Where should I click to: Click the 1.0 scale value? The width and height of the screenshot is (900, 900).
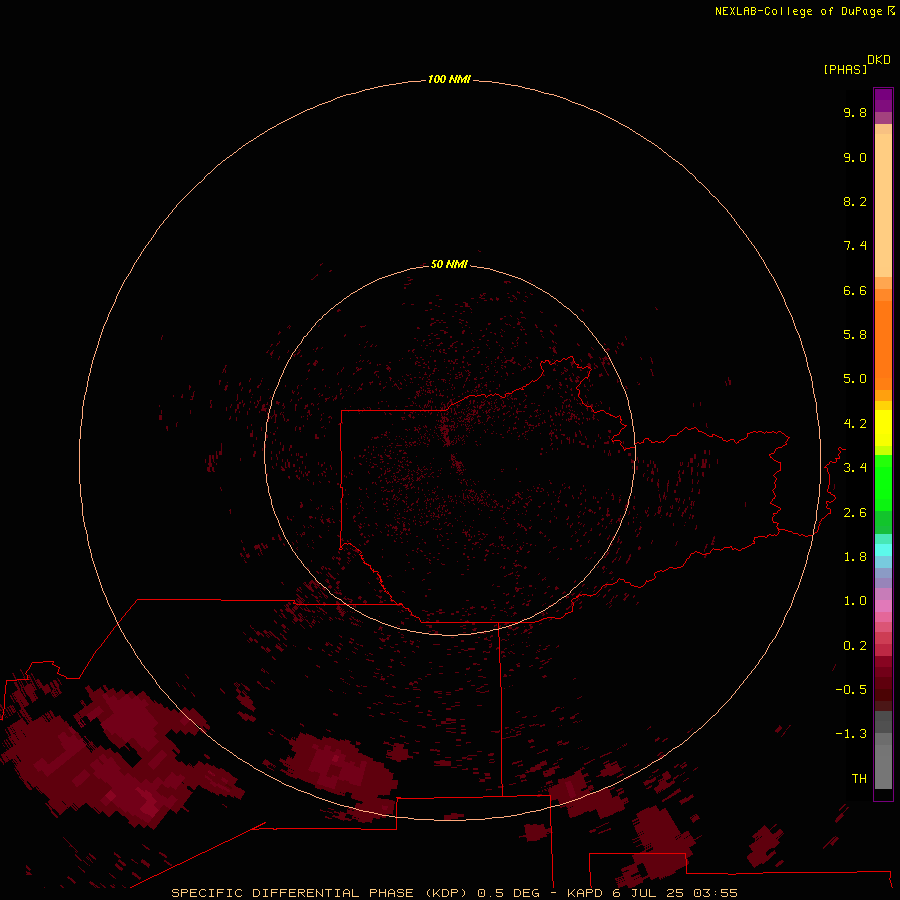855,601
